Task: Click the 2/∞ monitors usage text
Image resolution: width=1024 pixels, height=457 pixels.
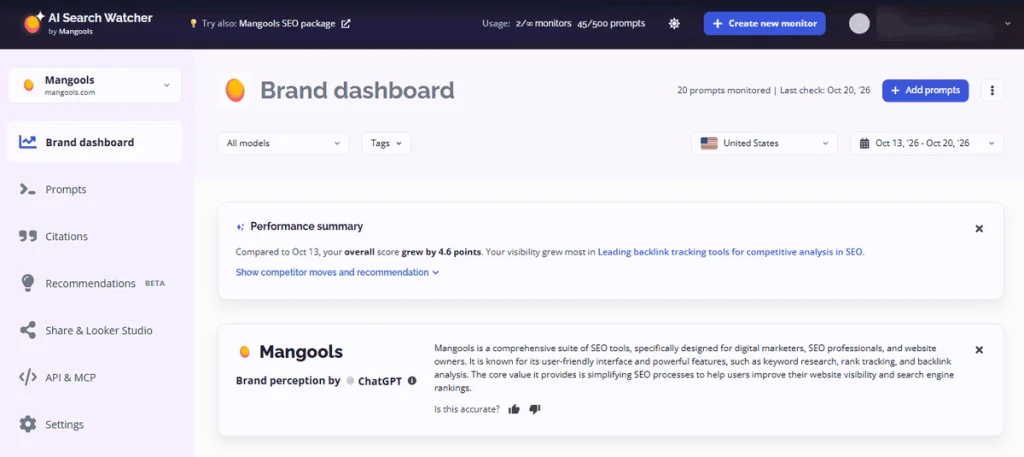Action: click(x=543, y=24)
